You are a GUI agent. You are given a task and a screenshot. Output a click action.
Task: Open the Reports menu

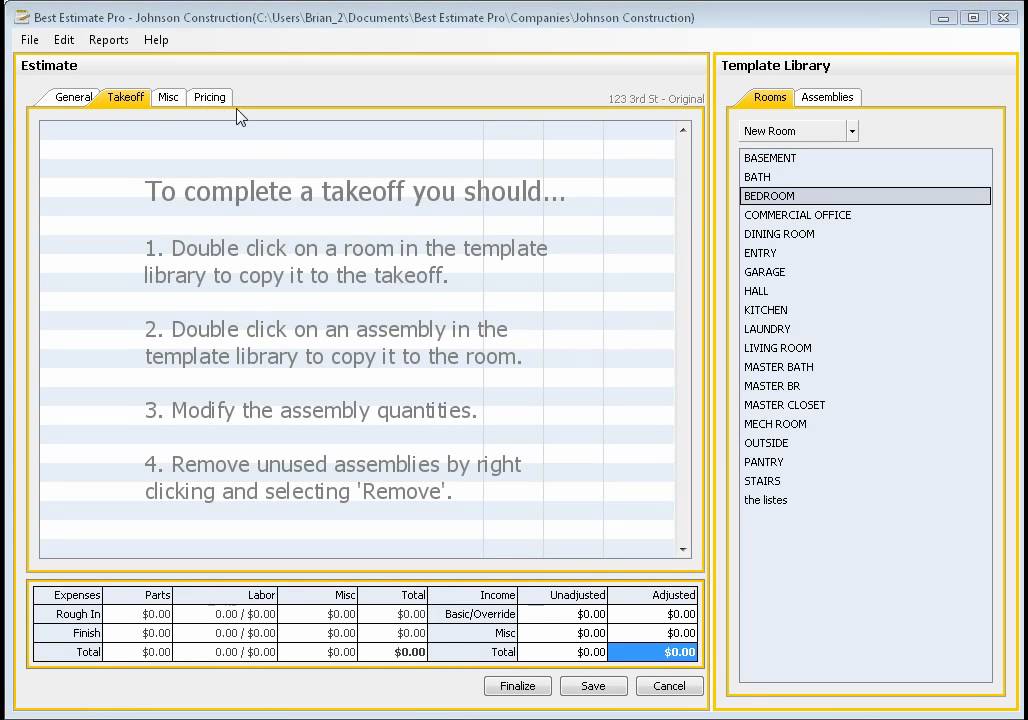[x=108, y=40]
